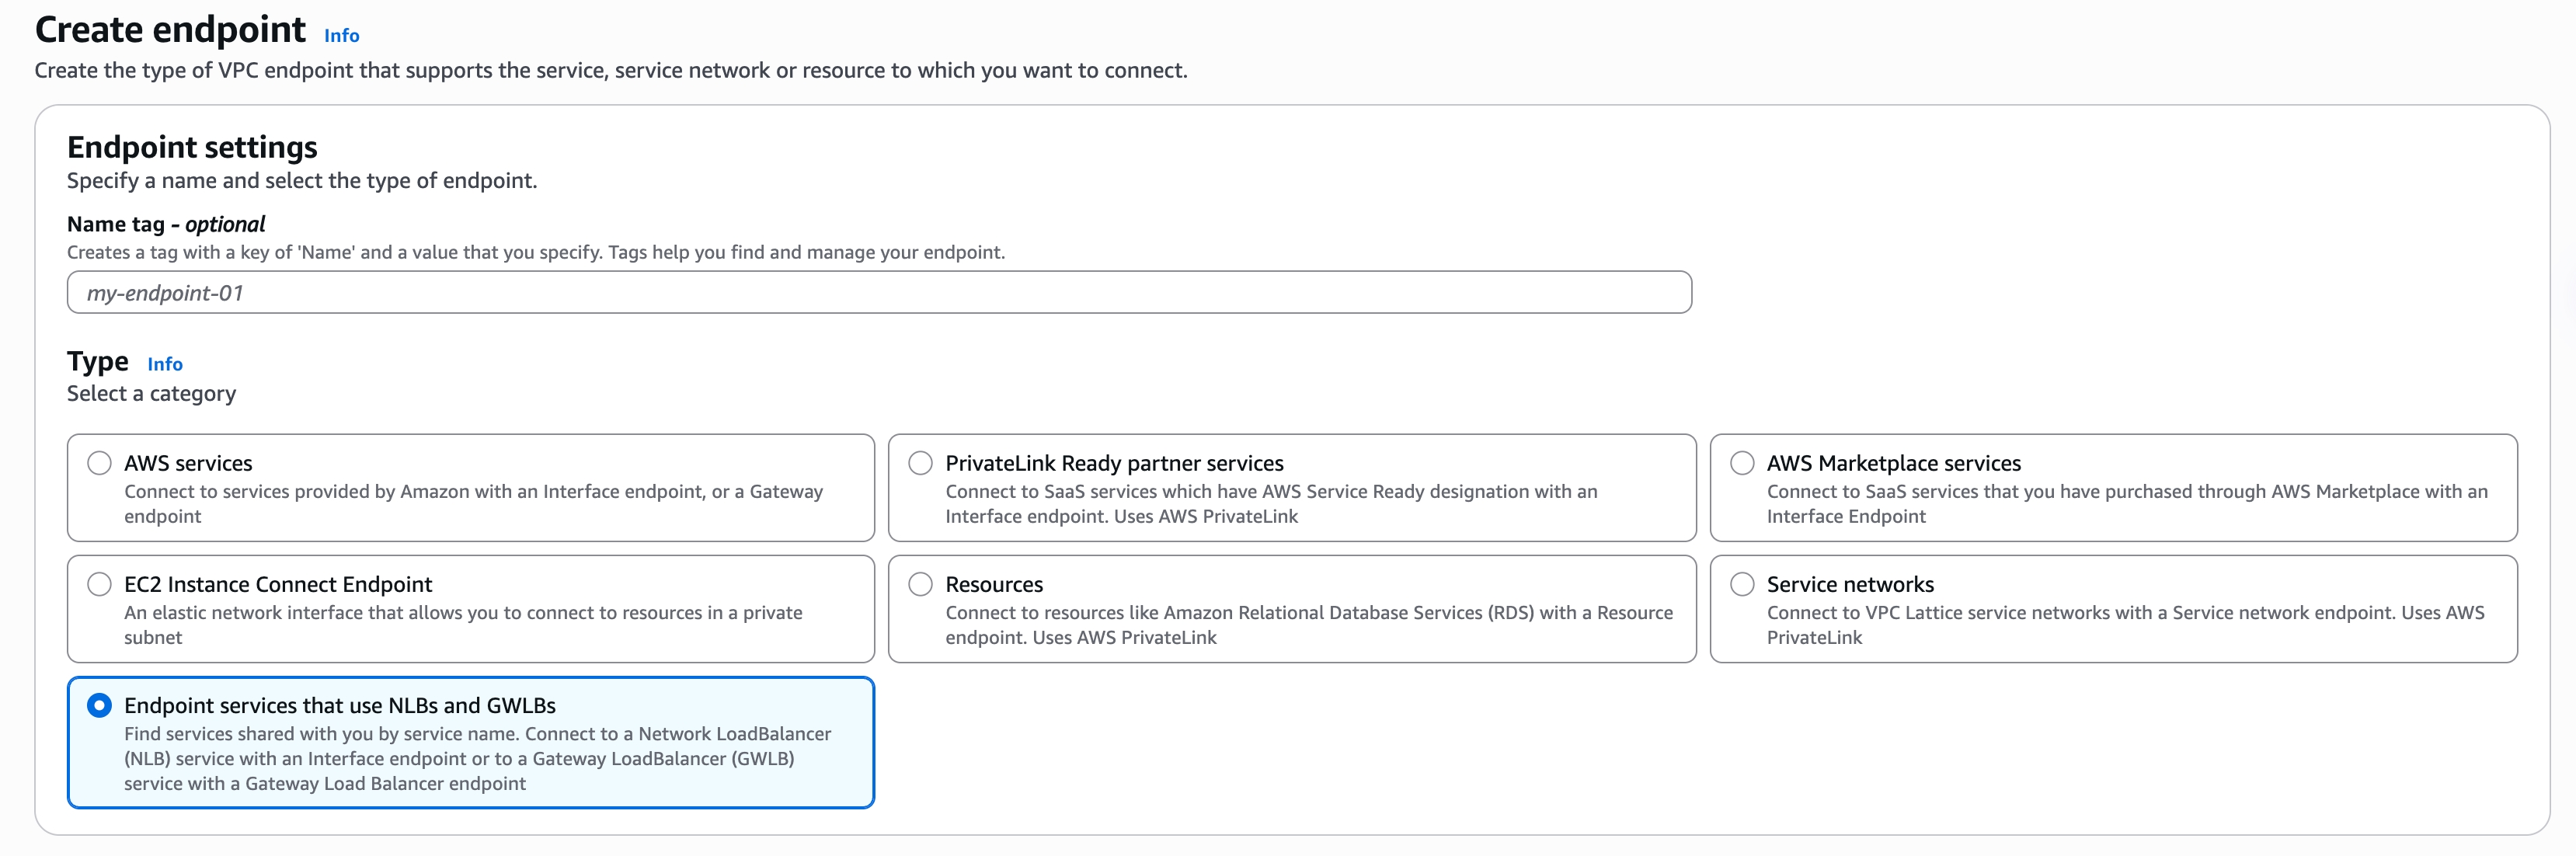Screen dimensions: 2576x856
Task: Open Info link next to Type
Action: click(165, 364)
